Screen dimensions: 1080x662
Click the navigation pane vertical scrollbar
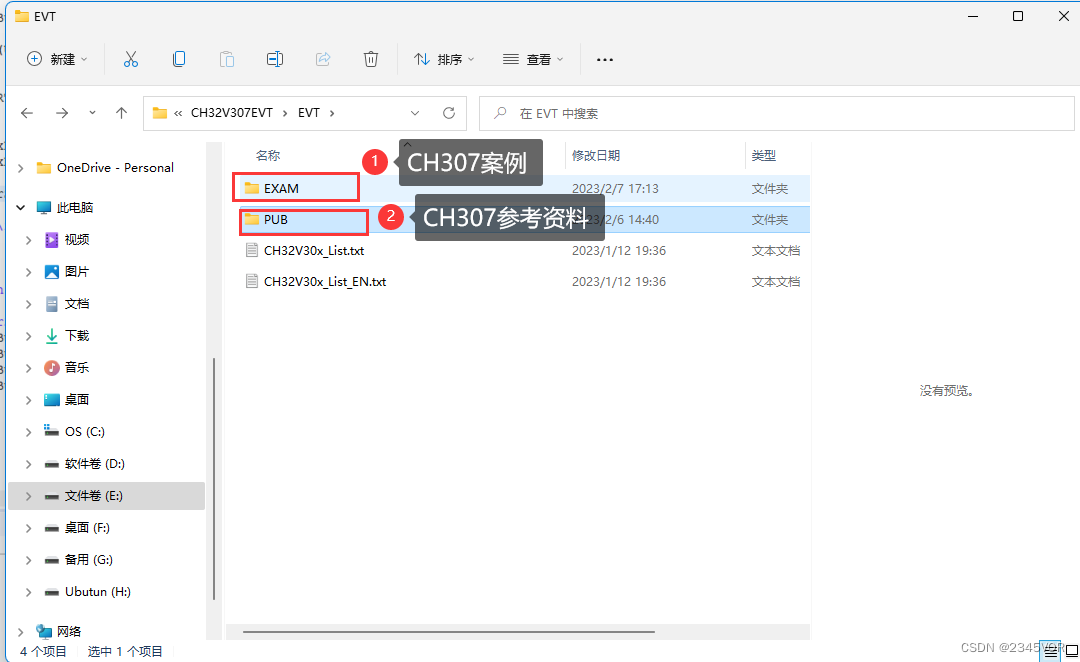click(x=214, y=478)
